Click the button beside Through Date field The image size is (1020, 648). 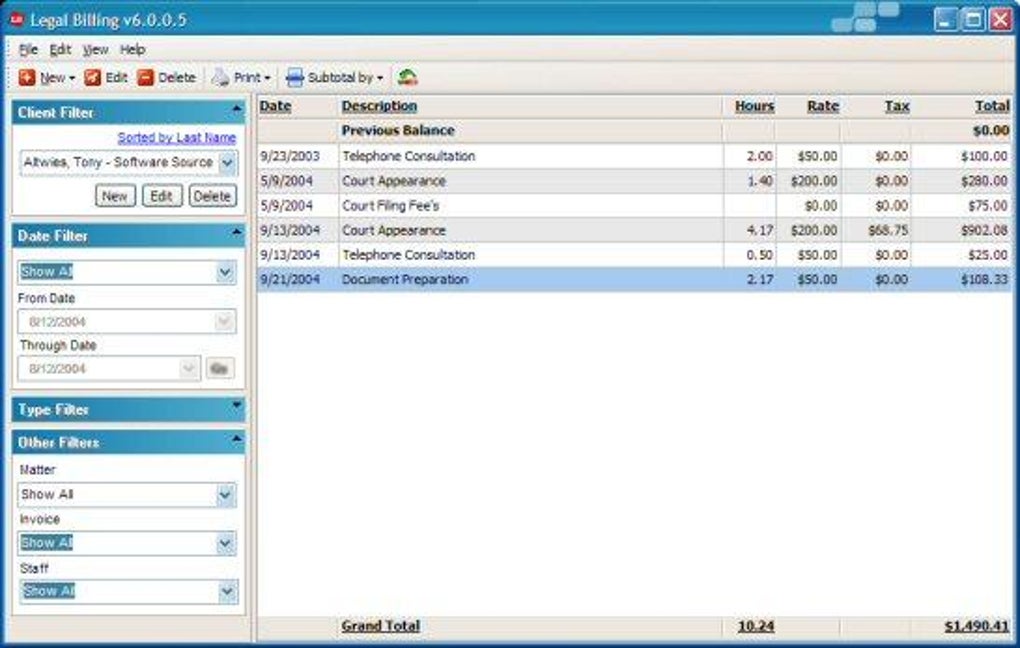[x=220, y=368]
